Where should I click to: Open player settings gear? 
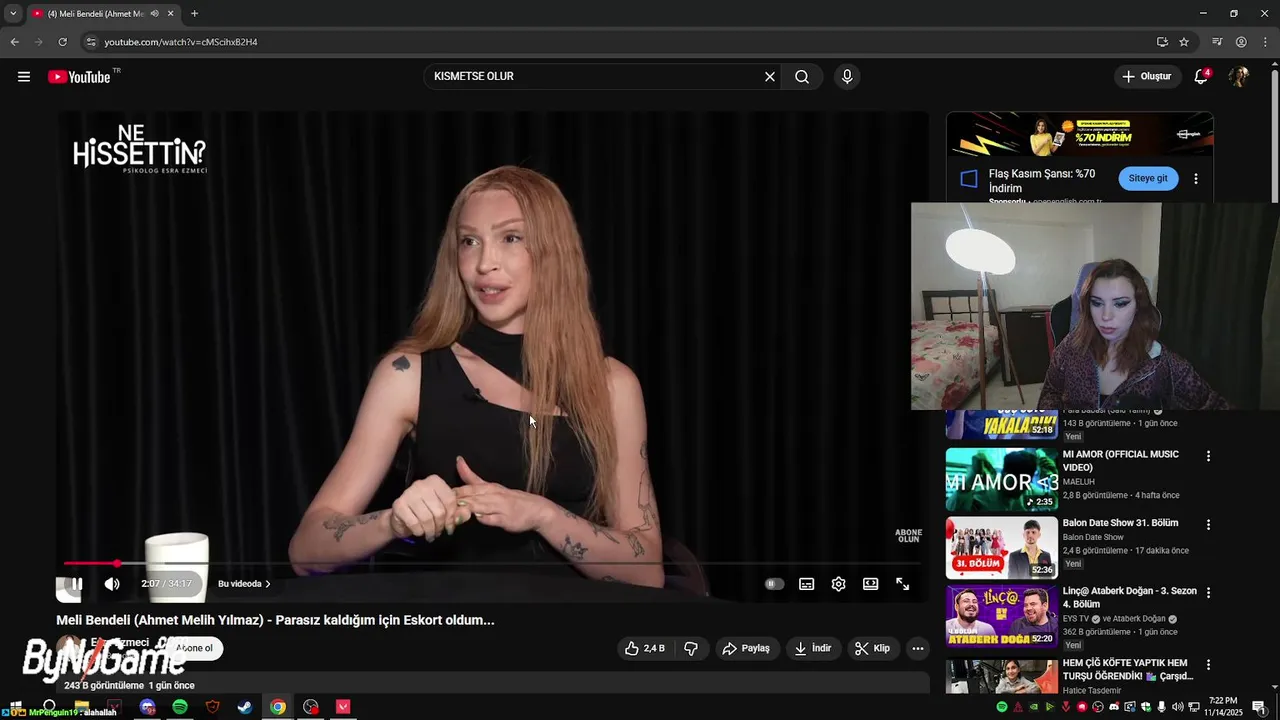(839, 584)
